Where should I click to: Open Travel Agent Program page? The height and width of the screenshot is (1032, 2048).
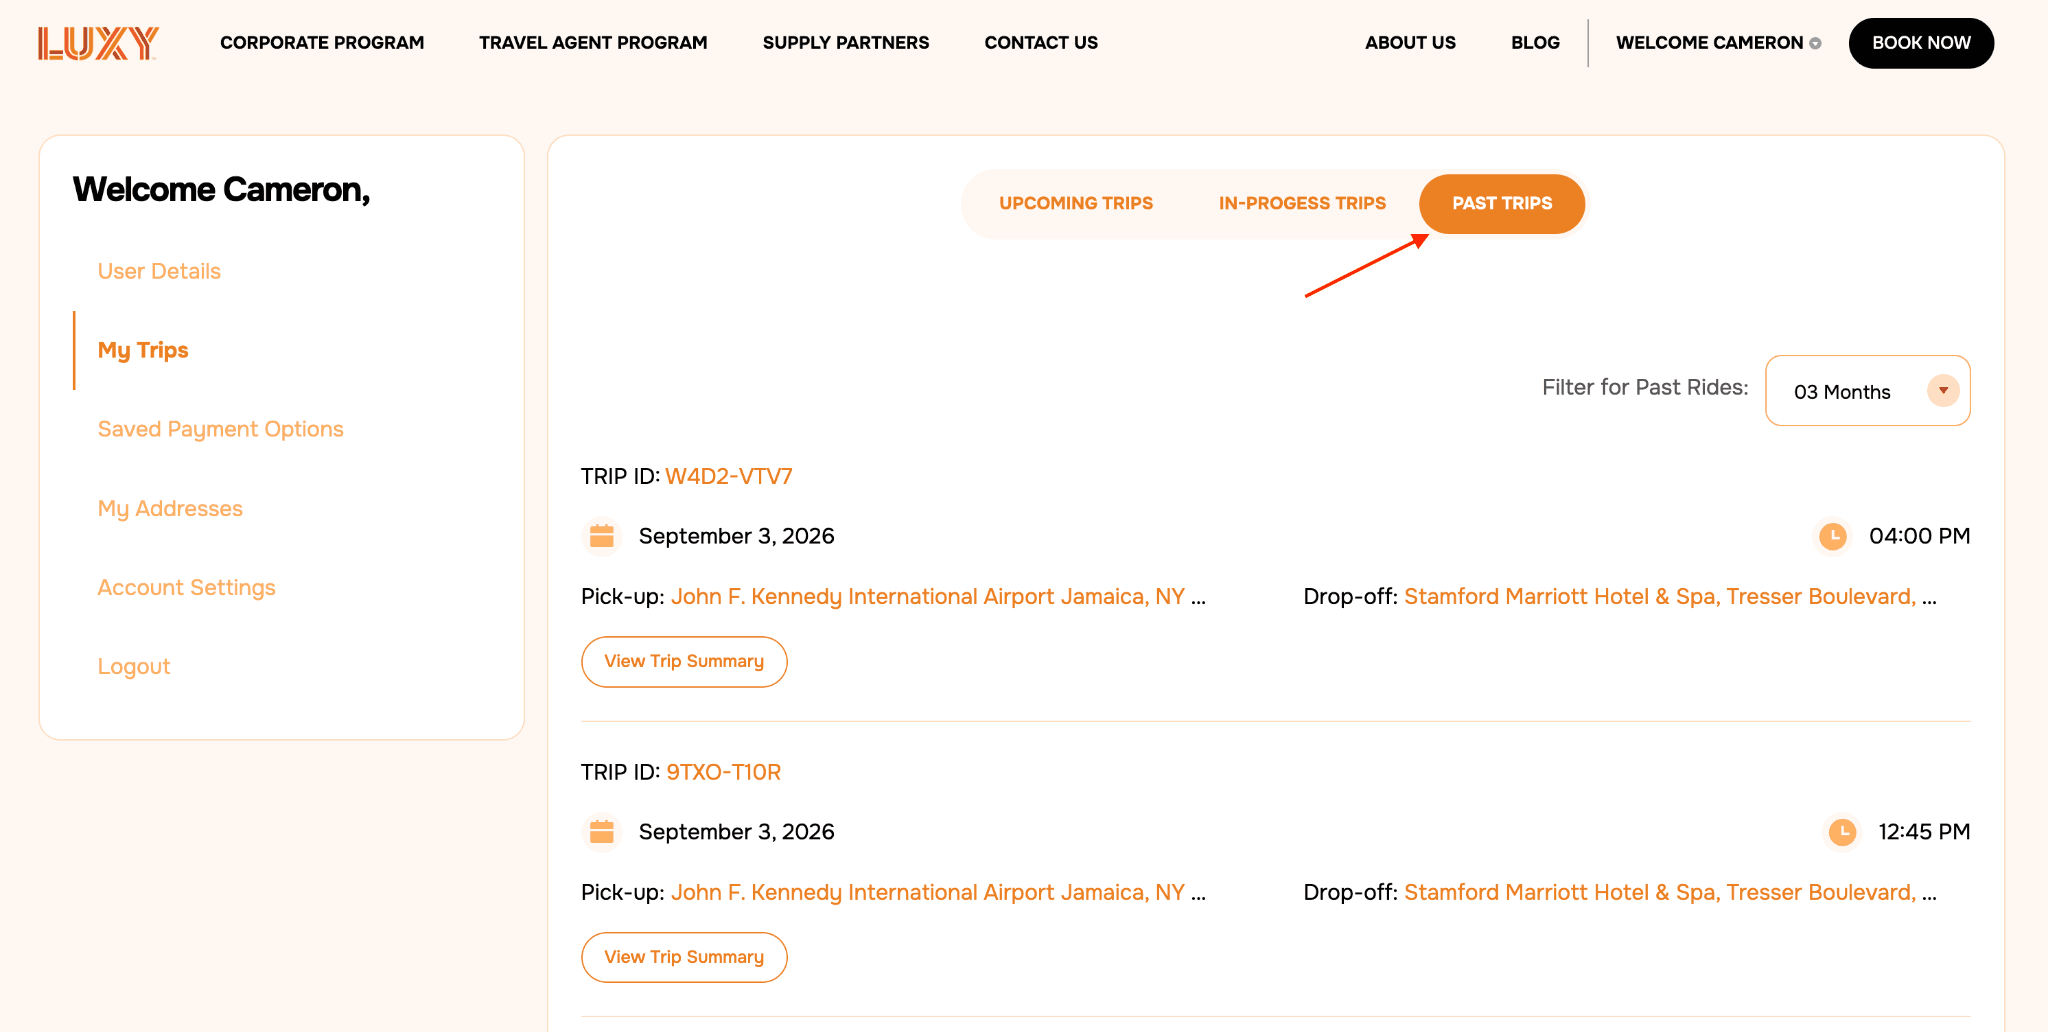(x=593, y=43)
